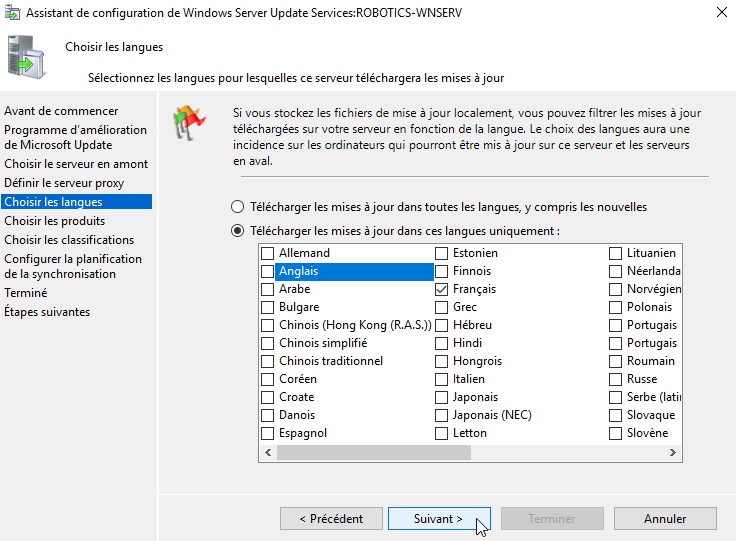Screen dimensions: 736x541
Task: Click language list scroll left arrow
Action: tap(268, 452)
